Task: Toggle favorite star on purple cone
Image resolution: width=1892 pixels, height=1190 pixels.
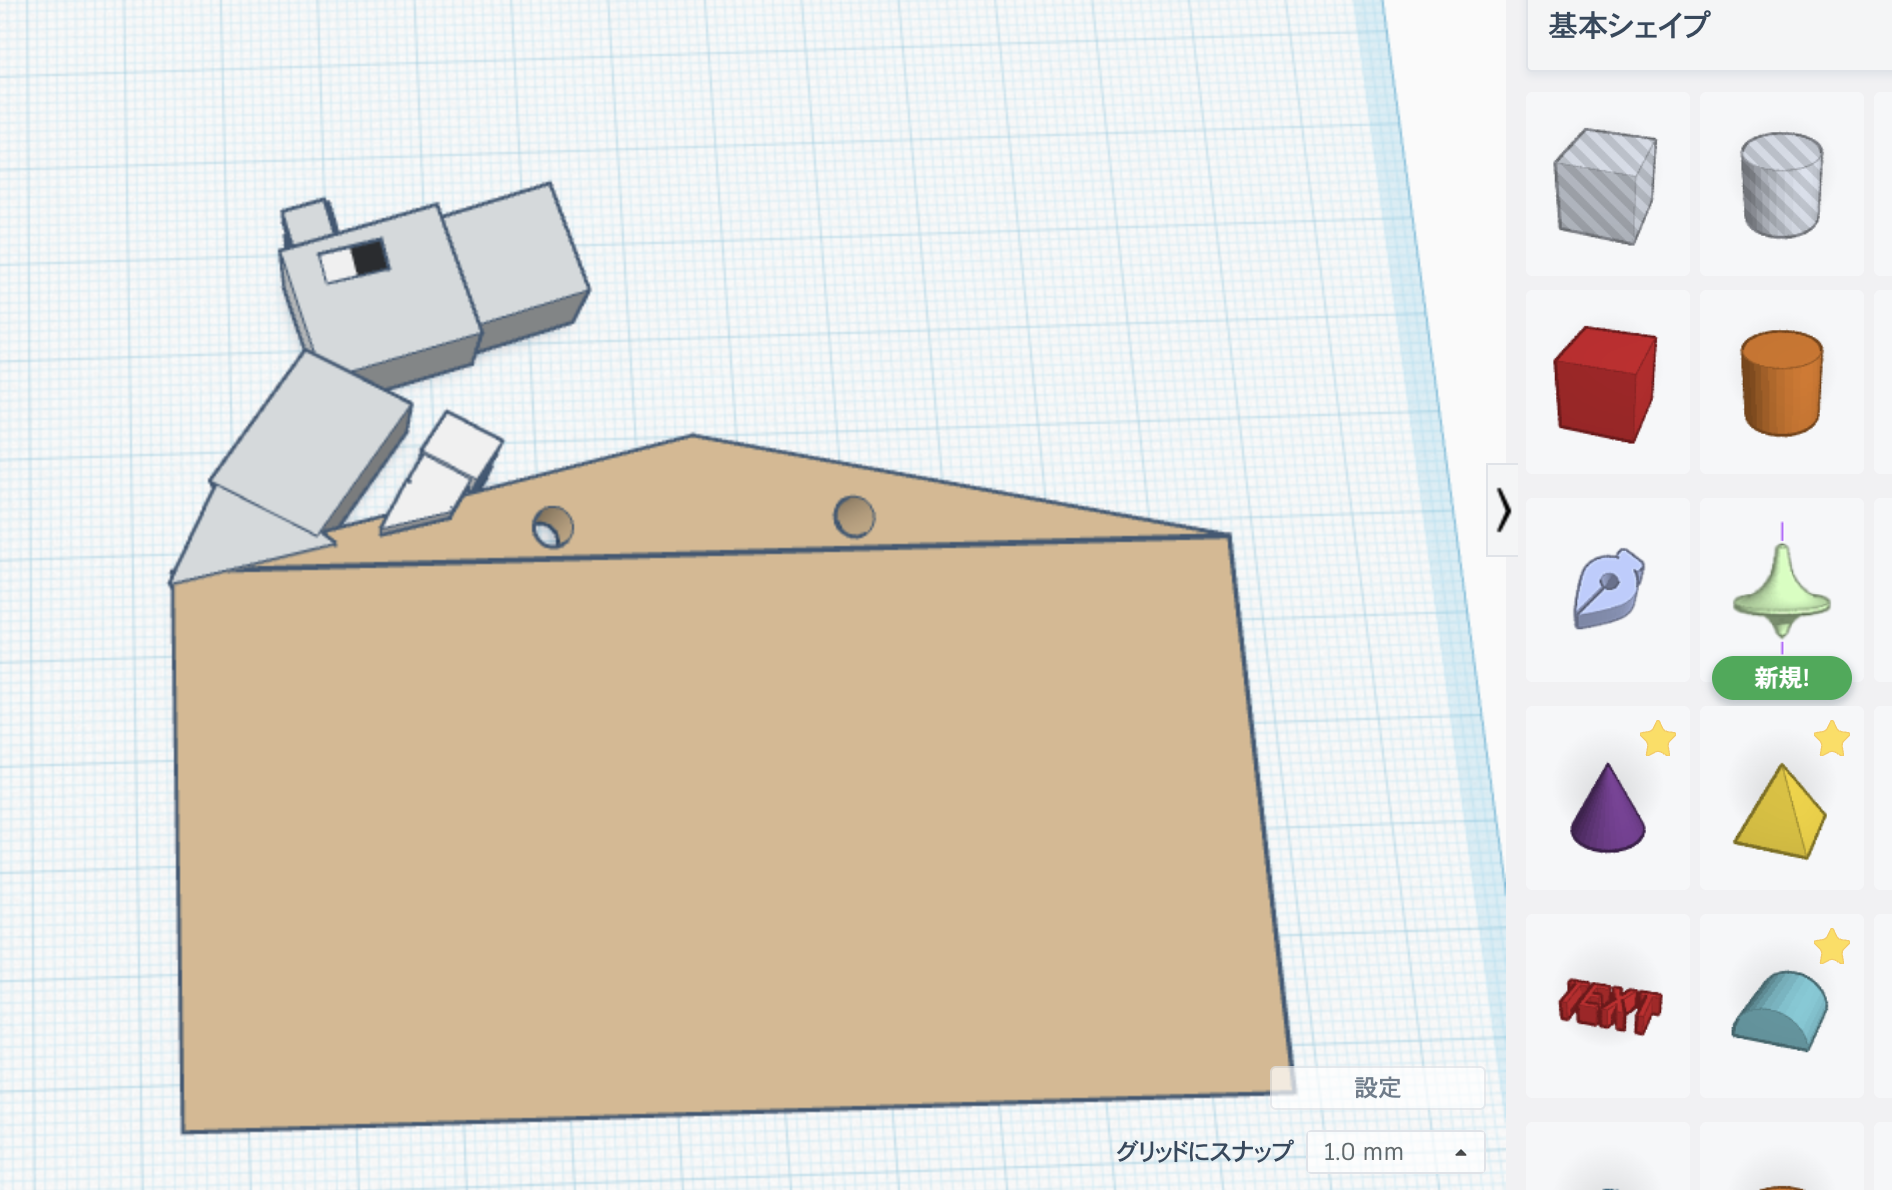Action: (x=1657, y=740)
